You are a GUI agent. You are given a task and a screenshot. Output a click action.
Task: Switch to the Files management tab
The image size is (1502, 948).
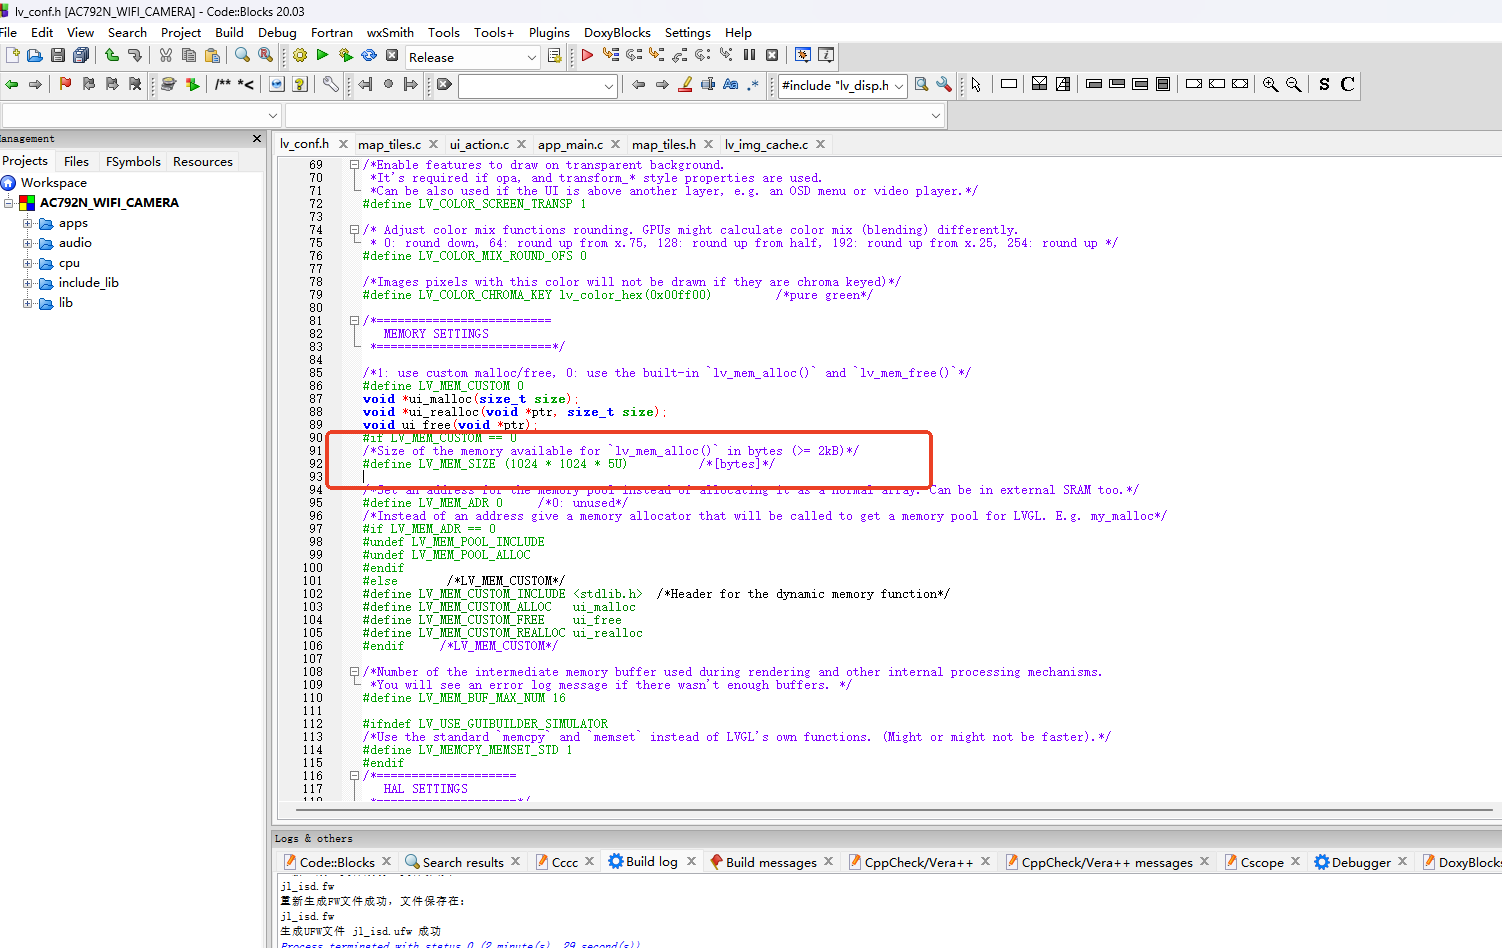[x=76, y=161]
